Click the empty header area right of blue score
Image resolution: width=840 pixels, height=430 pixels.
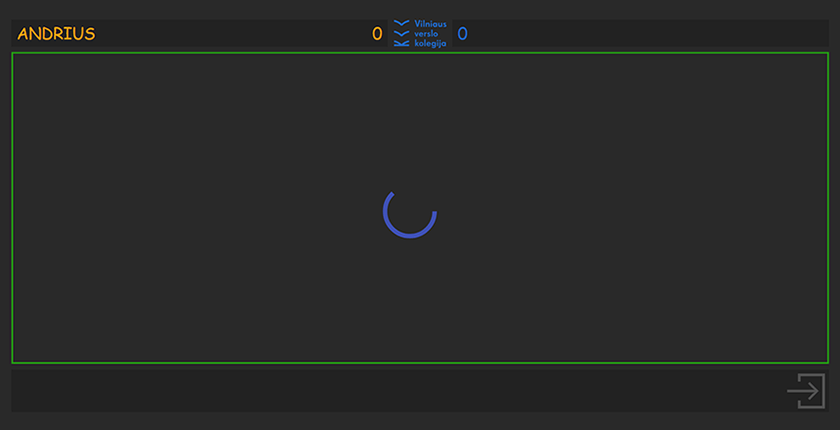click(x=650, y=34)
